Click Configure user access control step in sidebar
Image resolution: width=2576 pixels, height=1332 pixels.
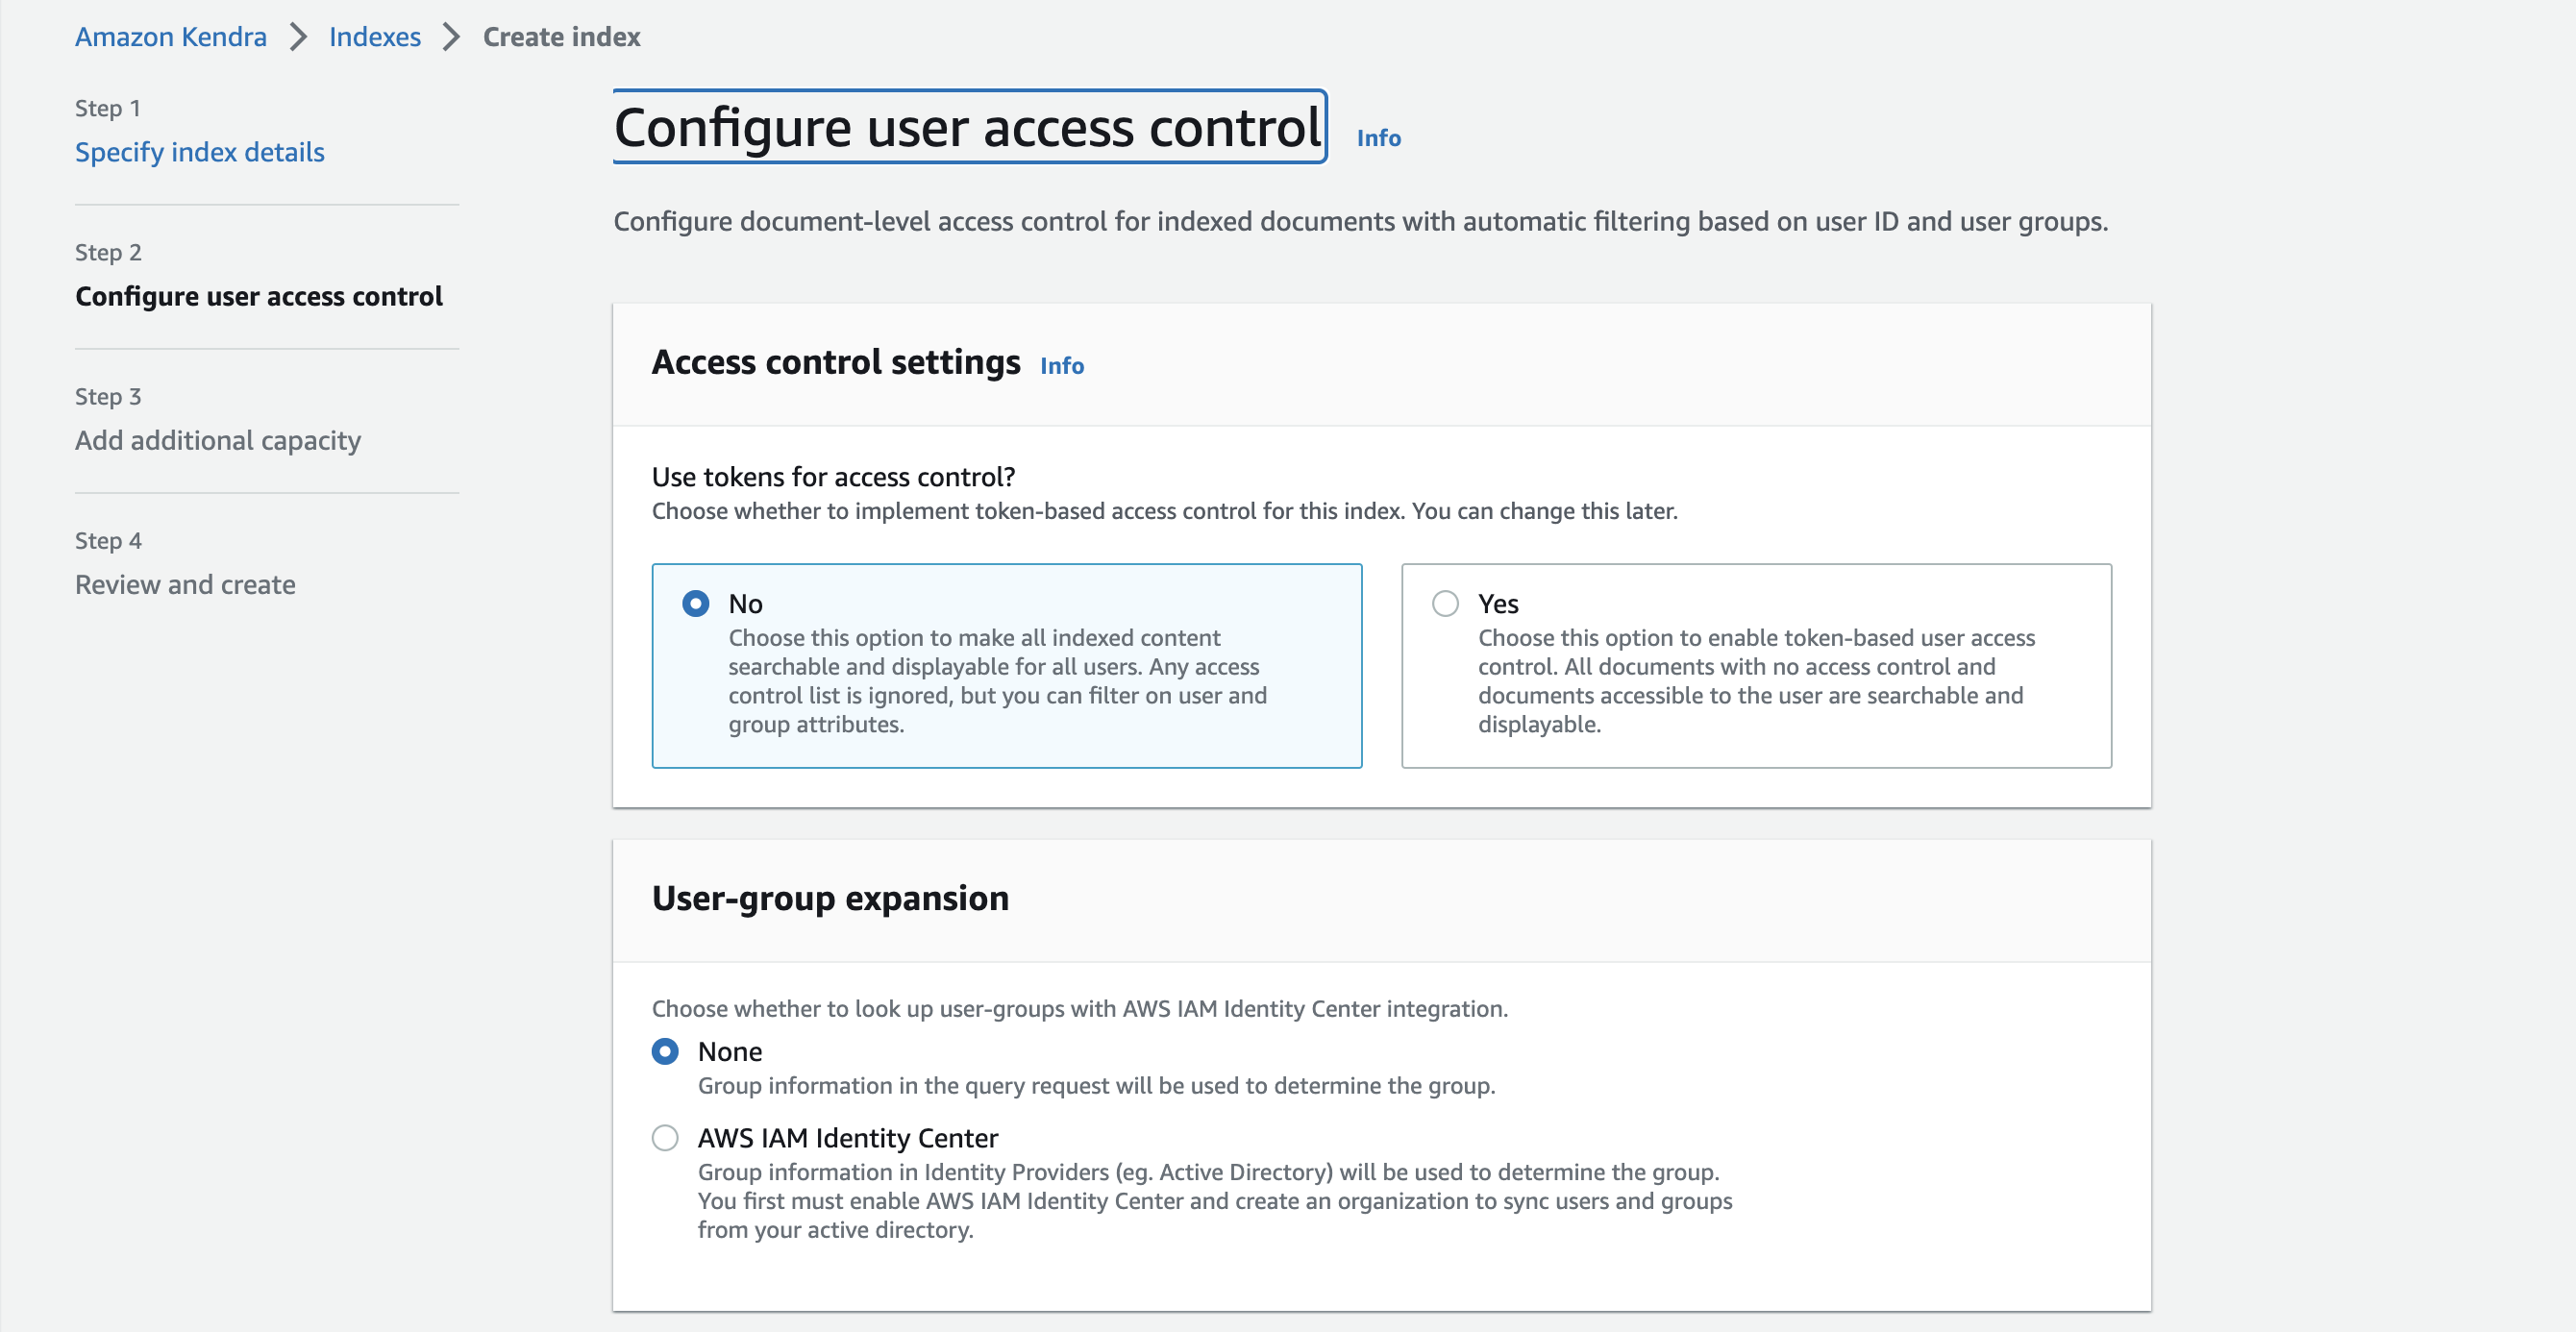pyautogui.click(x=258, y=296)
